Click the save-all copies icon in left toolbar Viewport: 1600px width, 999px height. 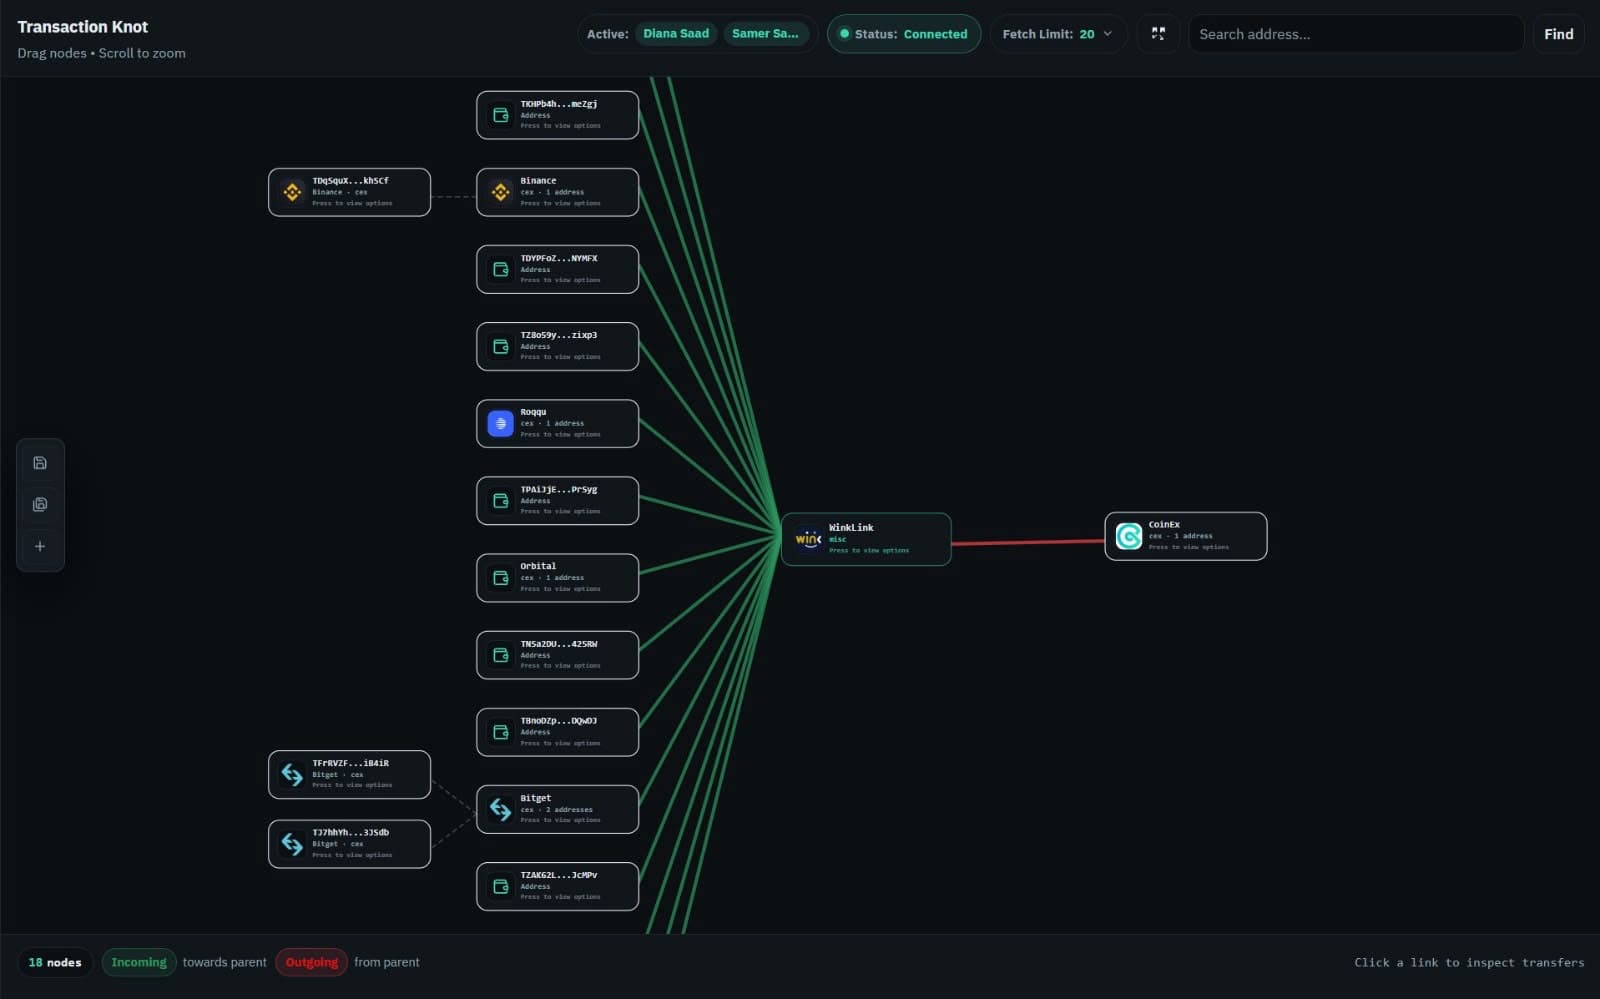click(x=40, y=505)
